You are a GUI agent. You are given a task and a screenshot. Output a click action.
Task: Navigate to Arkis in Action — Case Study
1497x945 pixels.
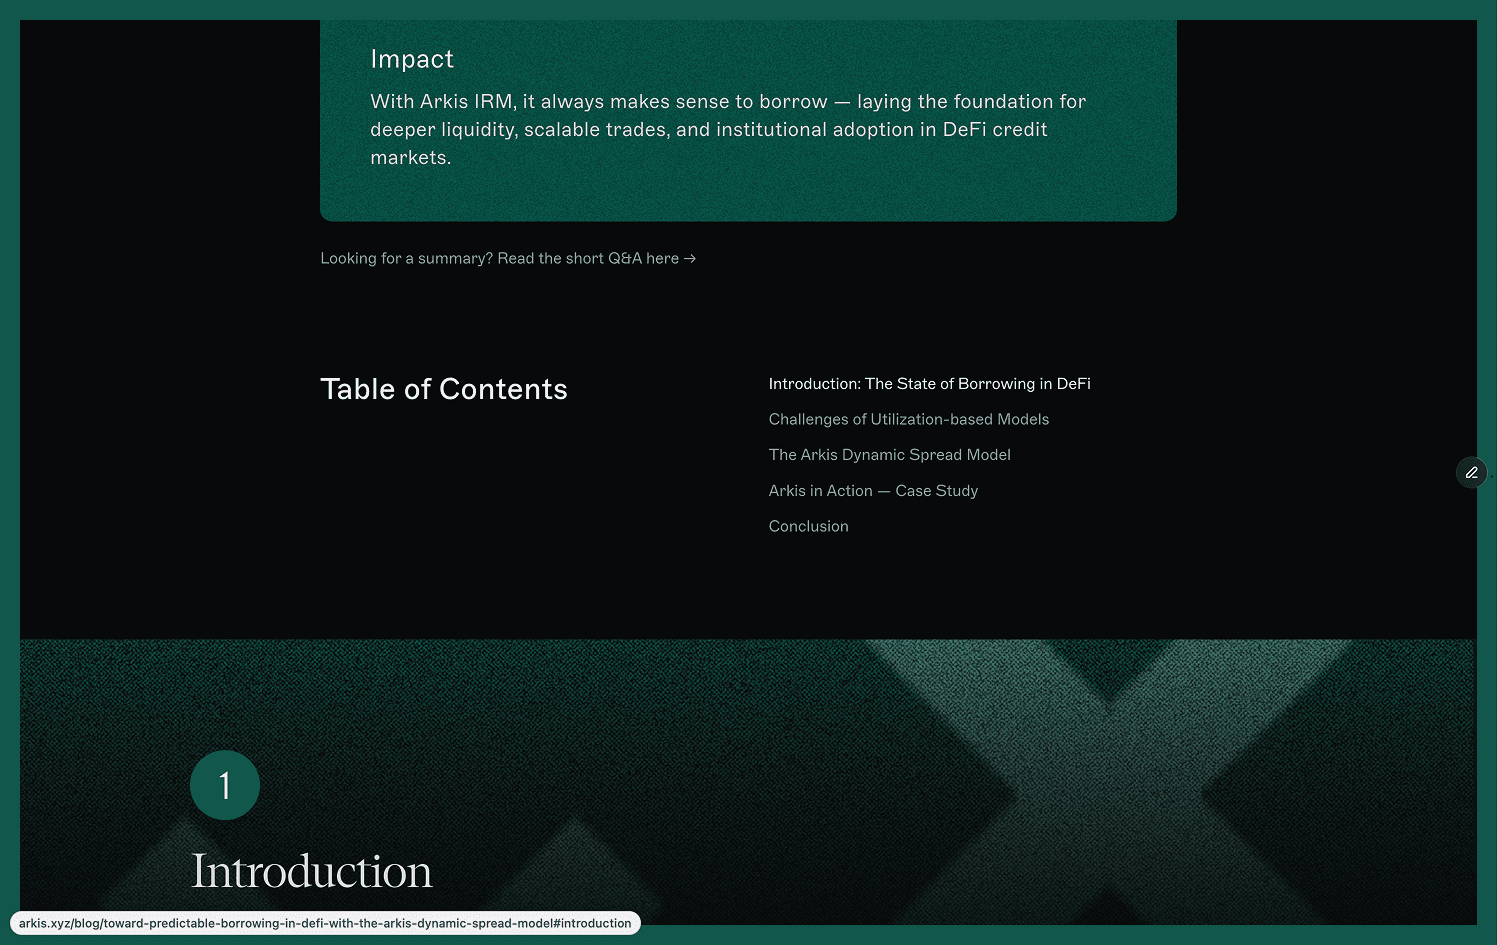873,491
